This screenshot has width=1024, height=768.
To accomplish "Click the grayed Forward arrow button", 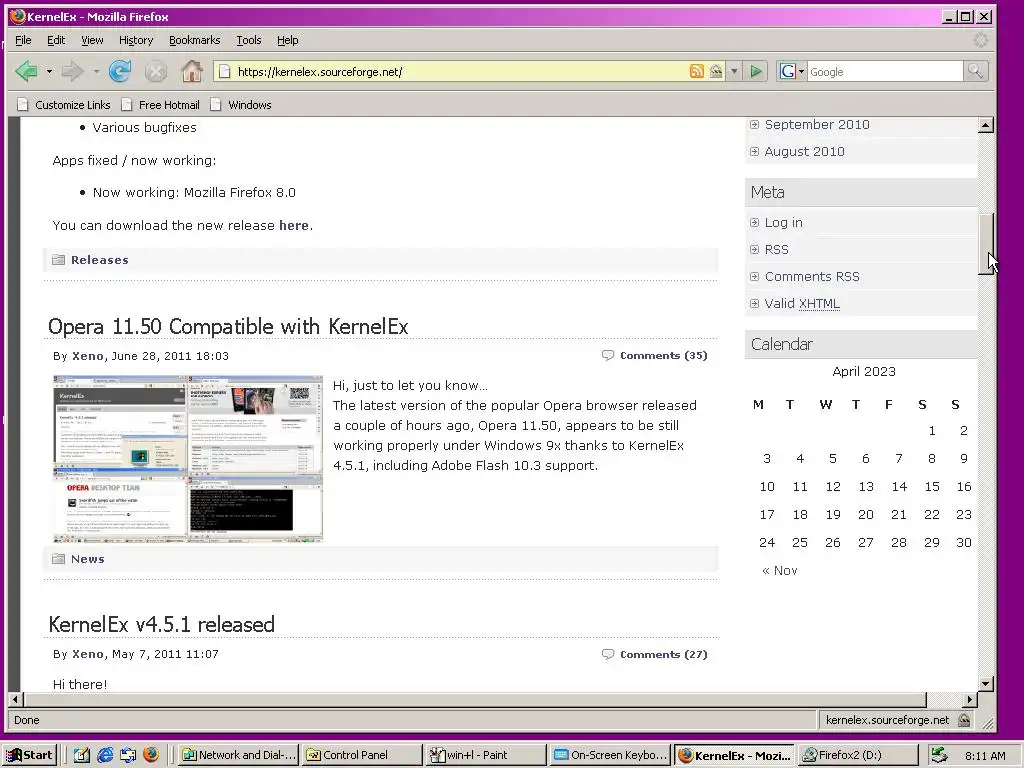I will tap(72, 71).
